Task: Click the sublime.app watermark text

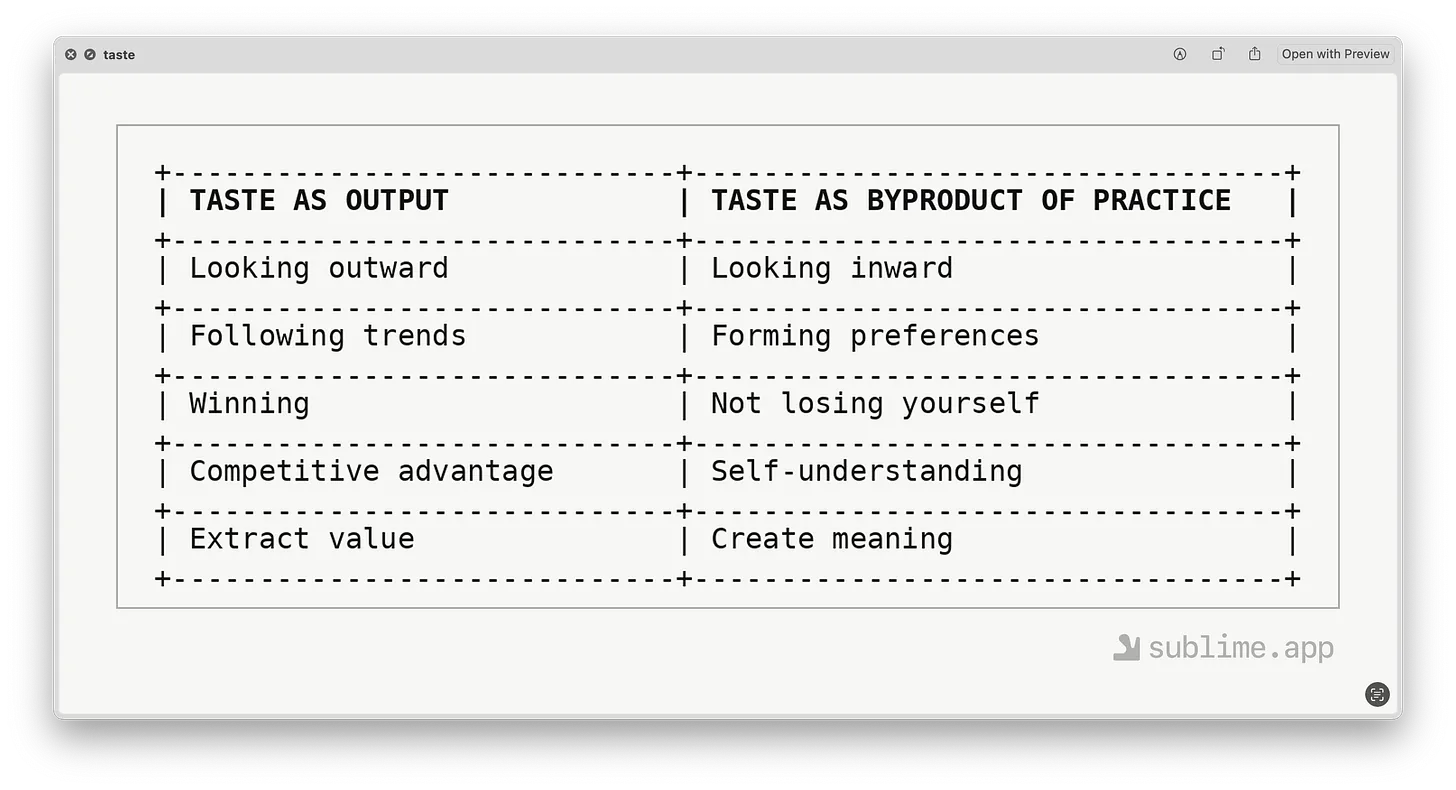Action: [x=1240, y=648]
